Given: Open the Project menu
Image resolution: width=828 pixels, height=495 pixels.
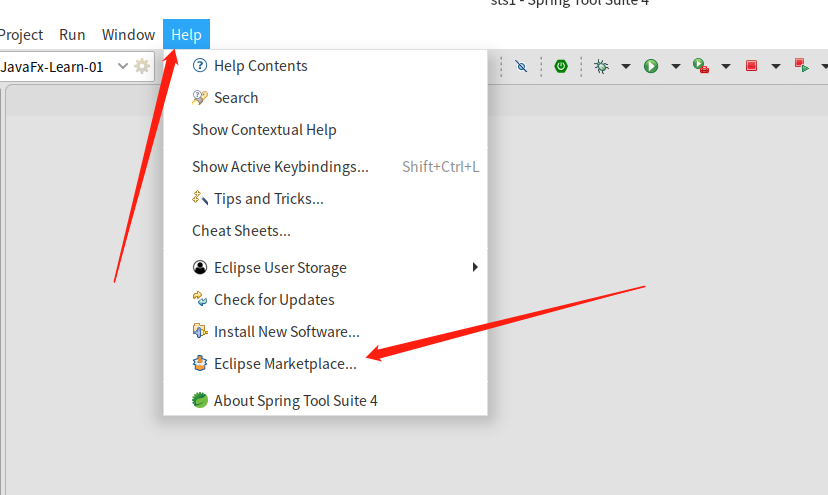Looking at the screenshot, I should point(21,35).
